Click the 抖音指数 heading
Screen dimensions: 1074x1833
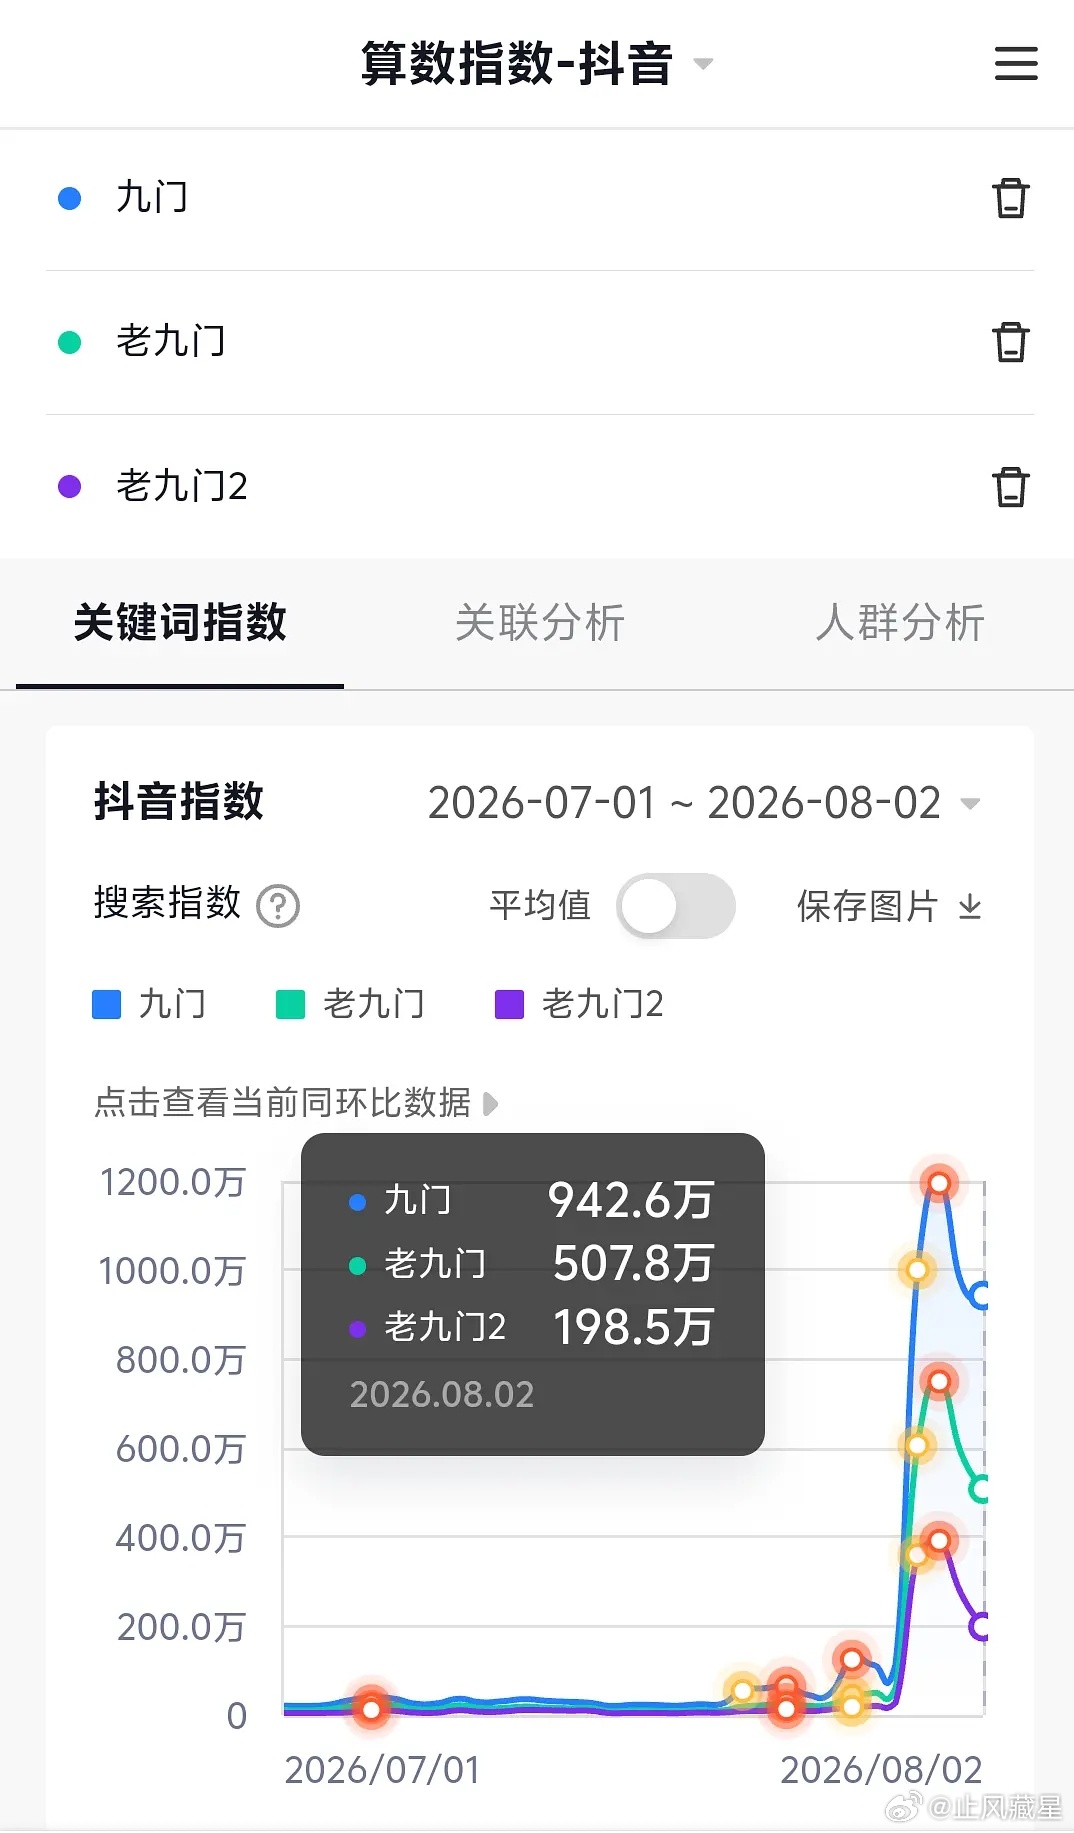click(x=179, y=802)
